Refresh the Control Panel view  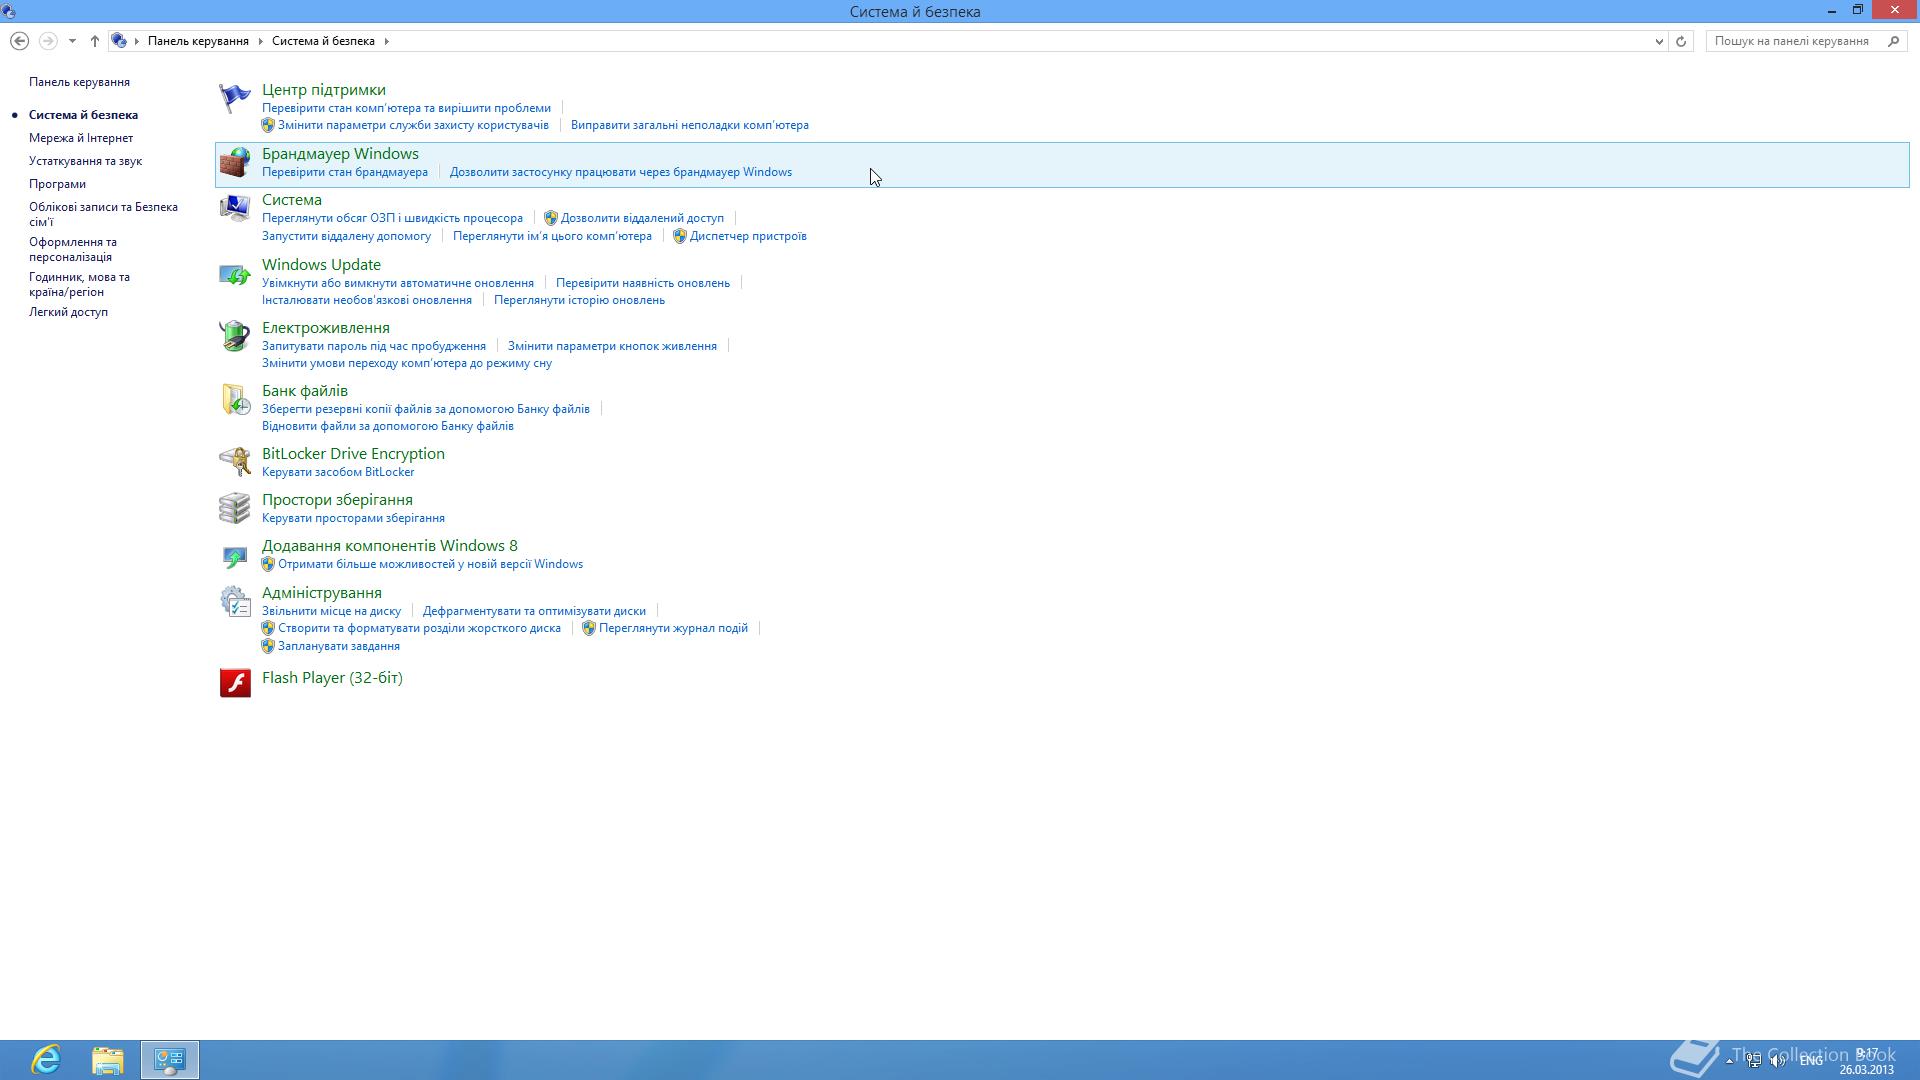pos(1681,41)
